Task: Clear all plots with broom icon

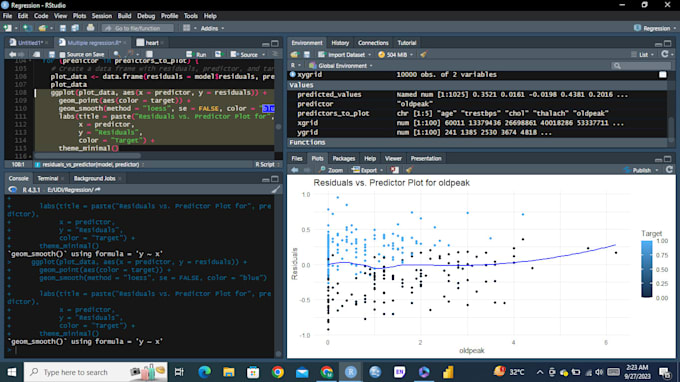Action: (409, 170)
